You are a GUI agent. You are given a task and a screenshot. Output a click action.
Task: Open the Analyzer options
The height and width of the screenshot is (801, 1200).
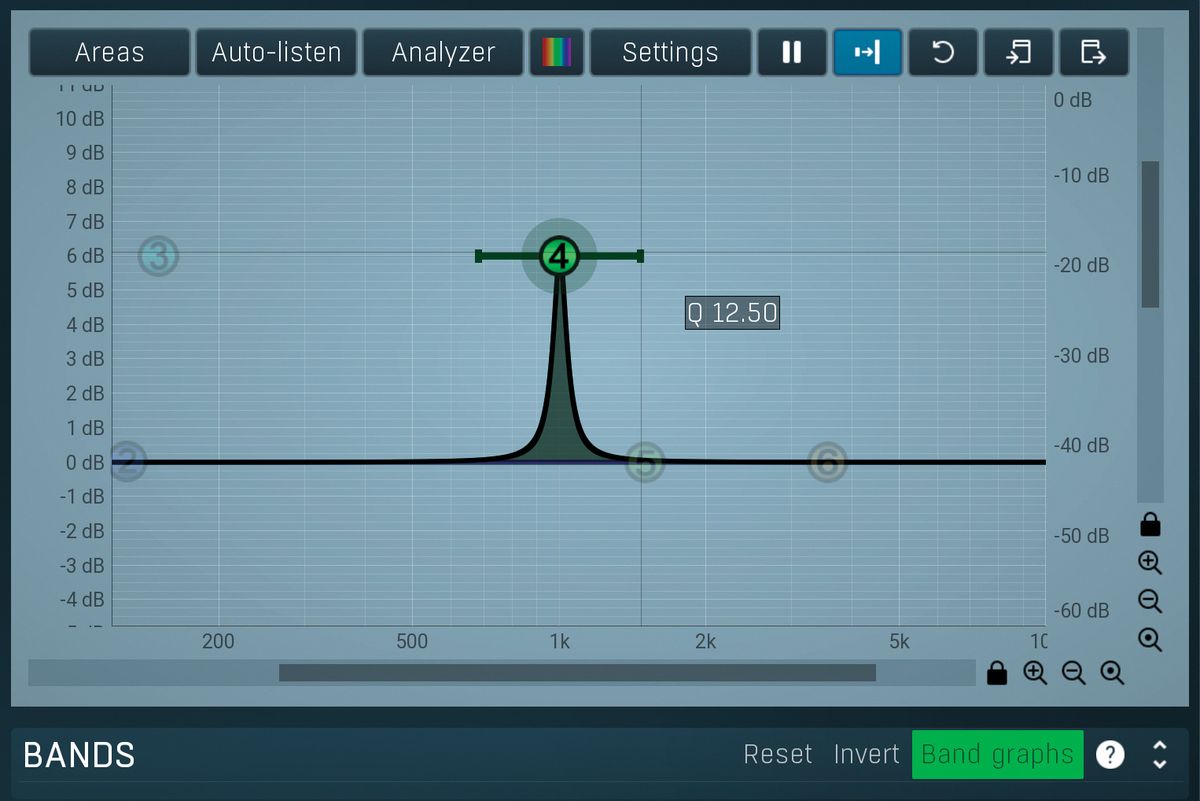[443, 52]
